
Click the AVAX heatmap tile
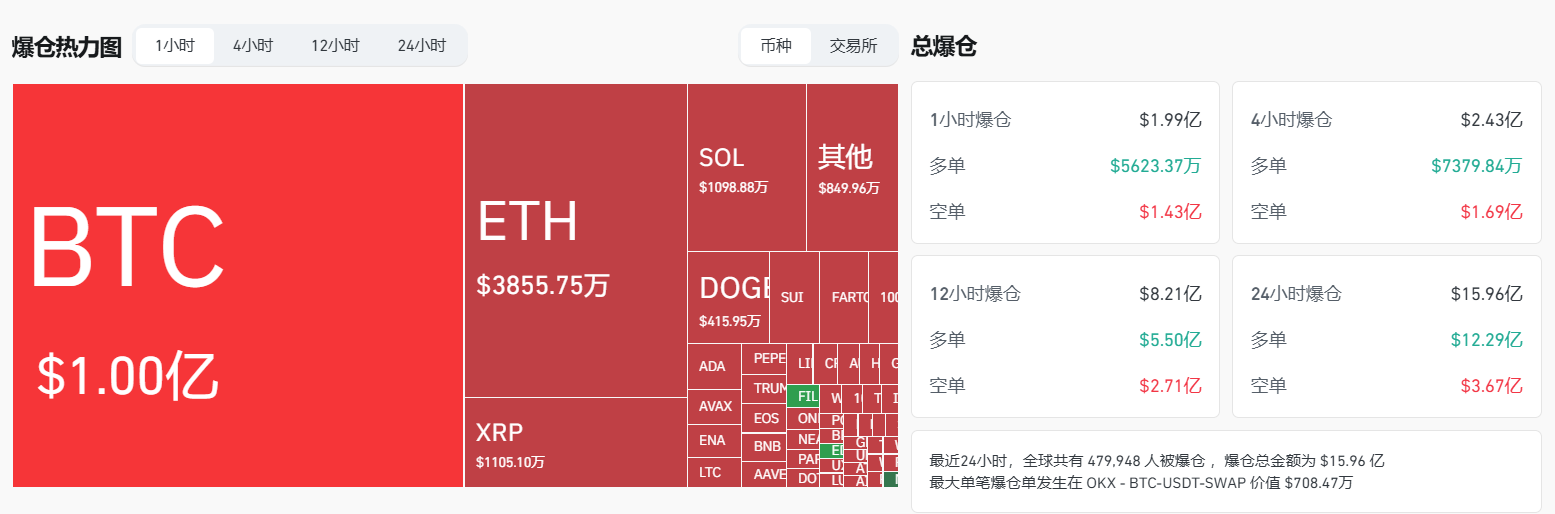[x=714, y=406]
